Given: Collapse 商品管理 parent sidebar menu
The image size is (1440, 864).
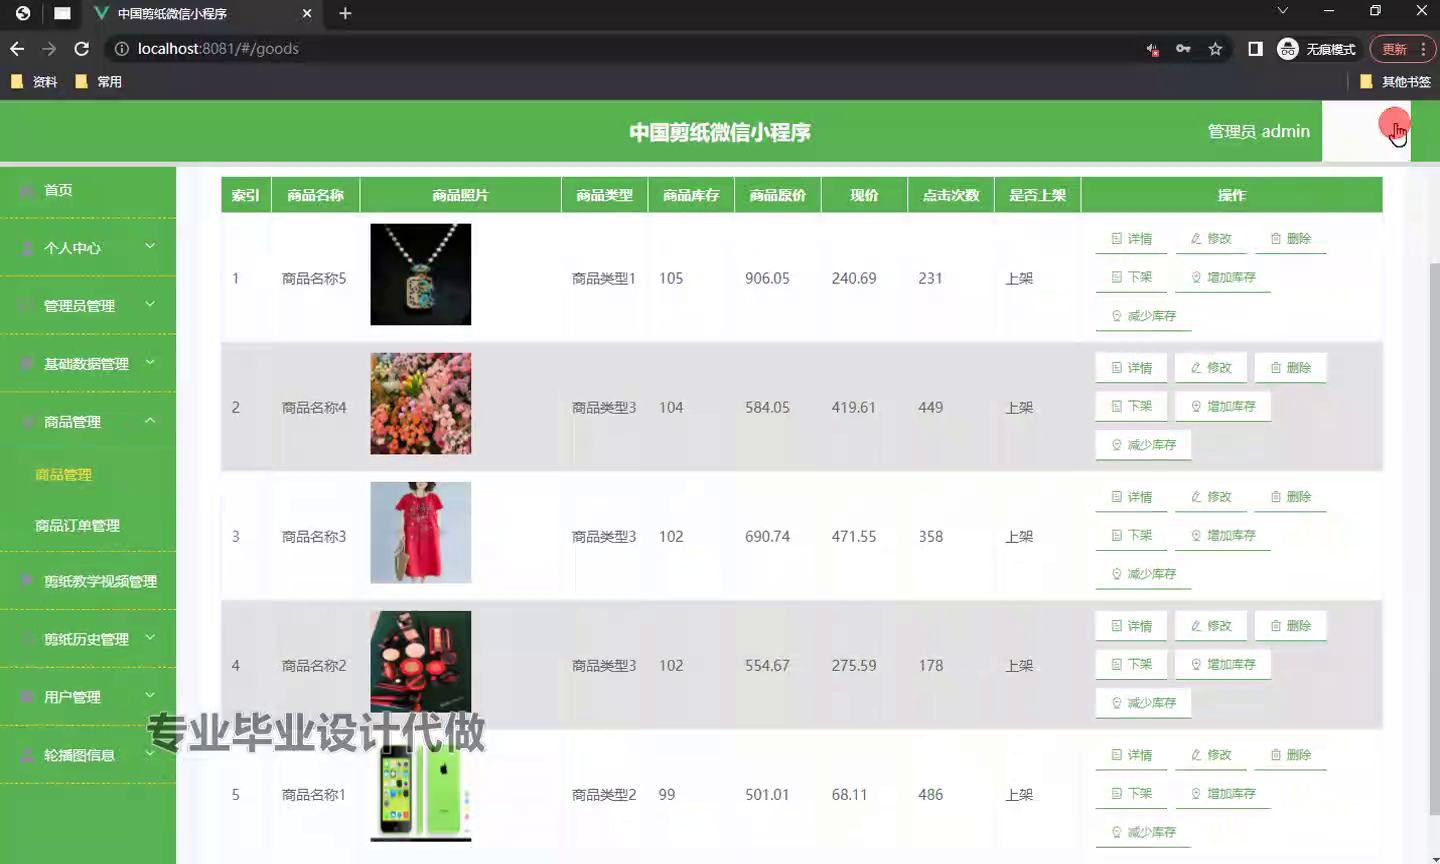Looking at the screenshot, I should pyautogui.click(x=88, y=421).
